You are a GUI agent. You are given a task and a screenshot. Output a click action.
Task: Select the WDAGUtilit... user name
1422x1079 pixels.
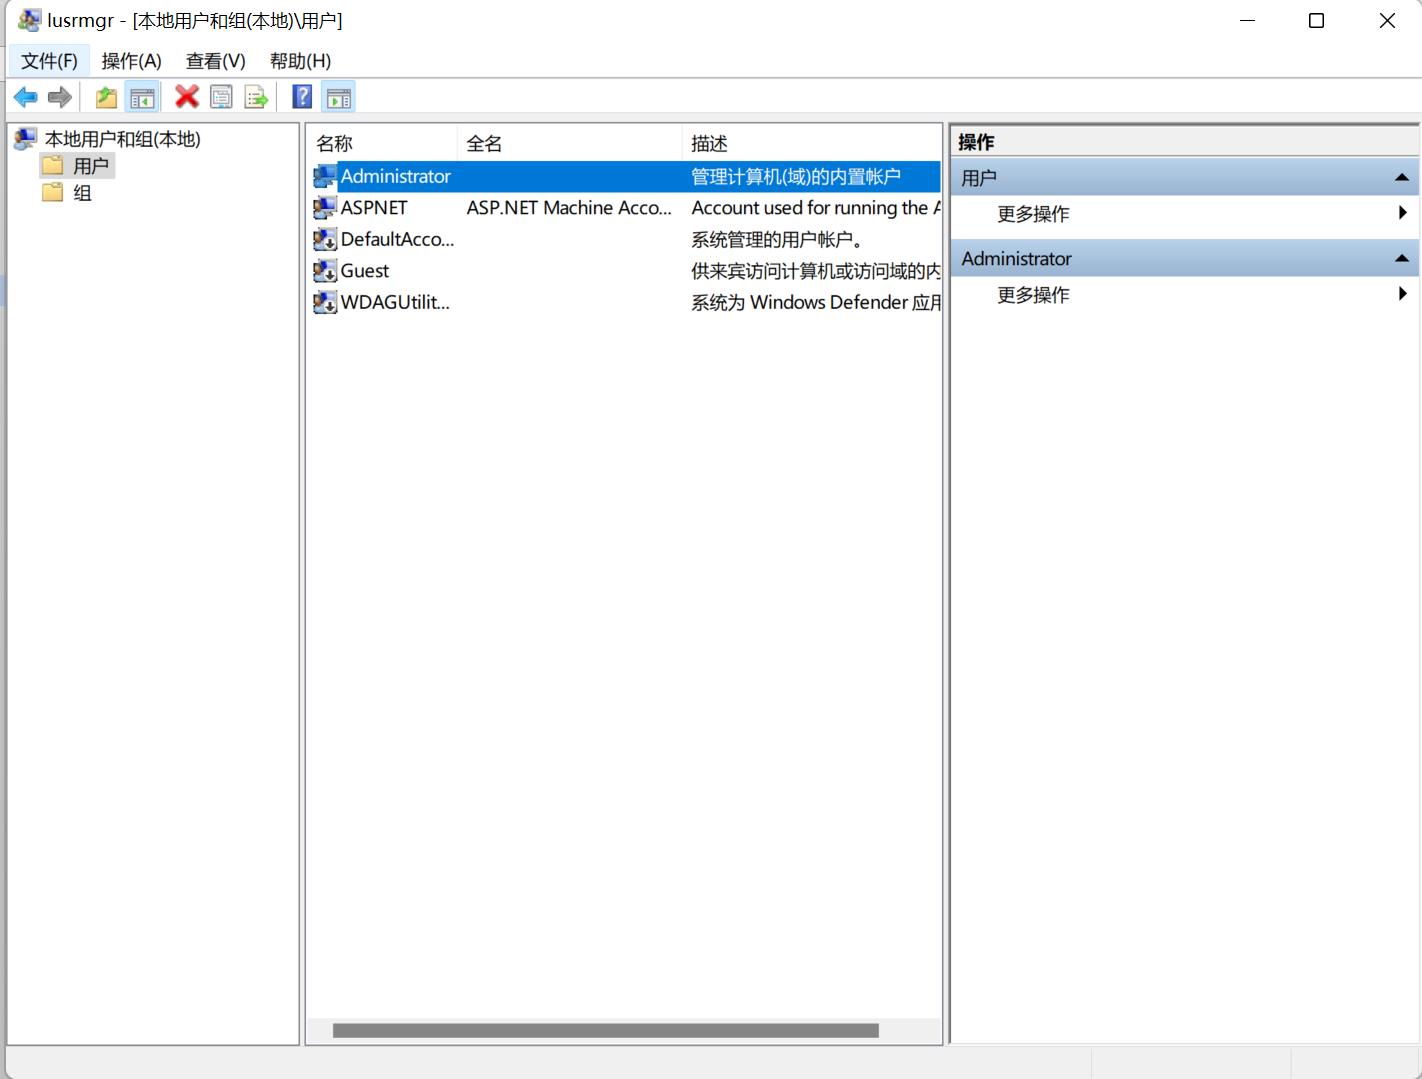tap(395, 303)
